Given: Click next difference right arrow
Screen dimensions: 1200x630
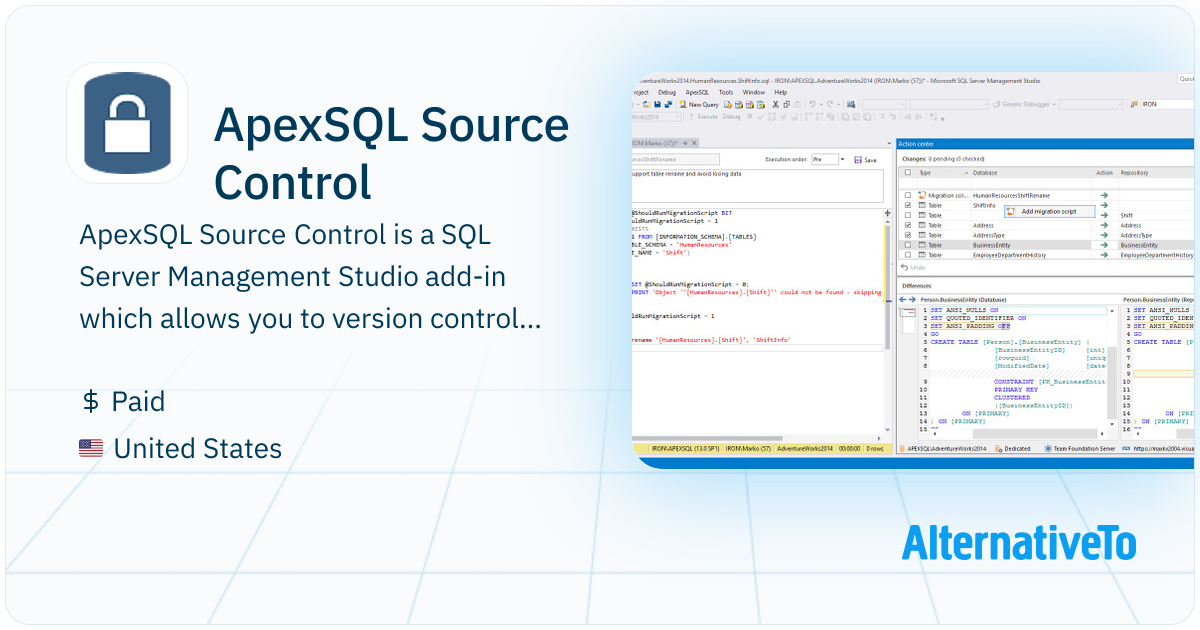Looking at the screenshot, I should pos(912,299).
